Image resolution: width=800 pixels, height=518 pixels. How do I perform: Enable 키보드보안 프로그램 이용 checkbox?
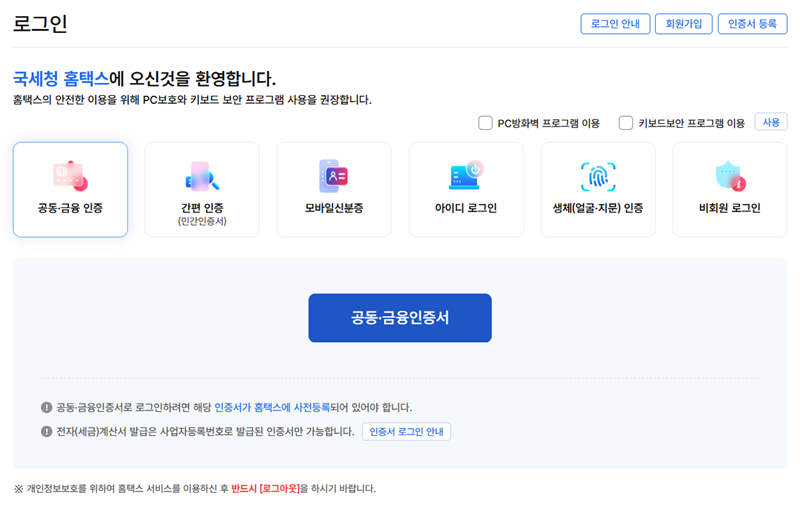[x=626, y=123]
